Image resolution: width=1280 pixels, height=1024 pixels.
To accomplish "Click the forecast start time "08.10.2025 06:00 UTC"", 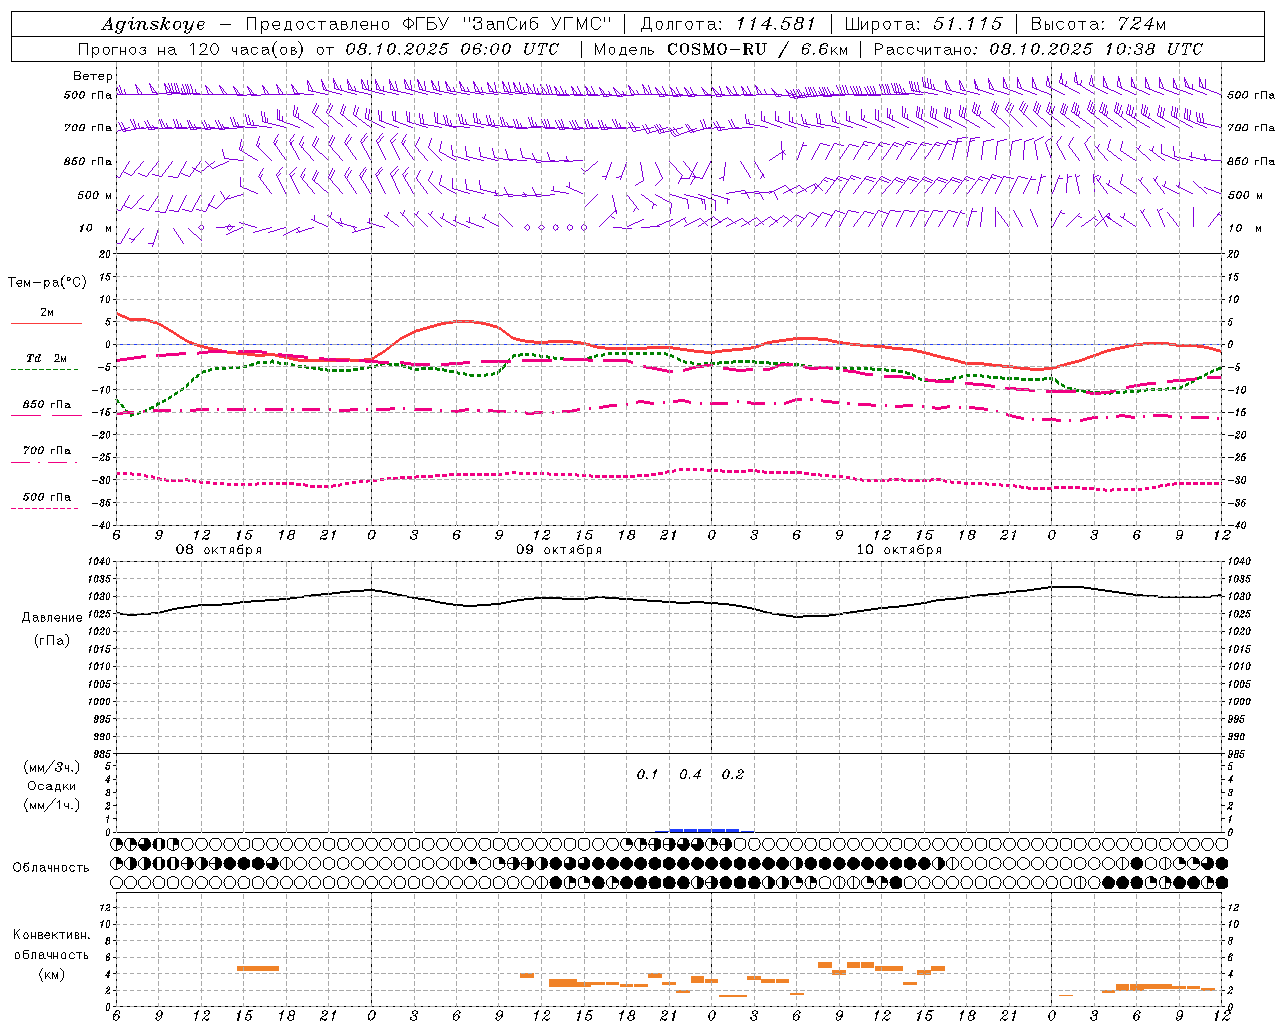I will (452, 49).
